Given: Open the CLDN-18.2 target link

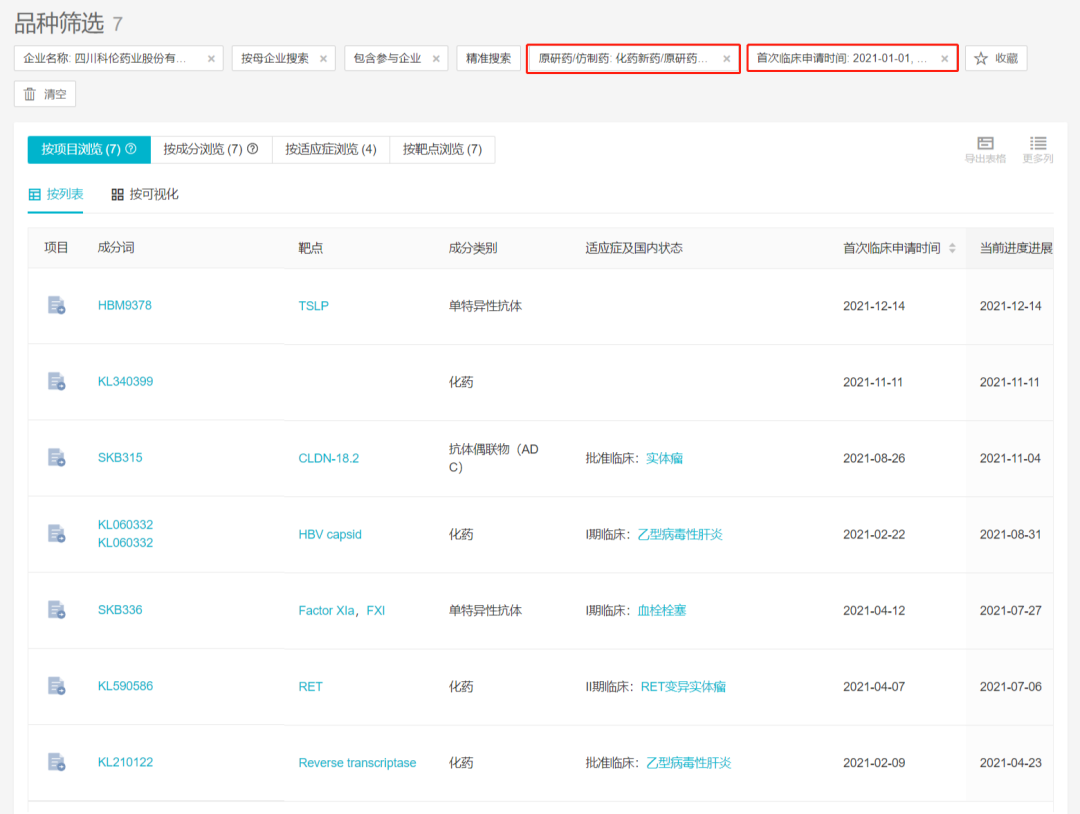Looking at the screenshot, I should pyautogui.click(x=328, y=458).
